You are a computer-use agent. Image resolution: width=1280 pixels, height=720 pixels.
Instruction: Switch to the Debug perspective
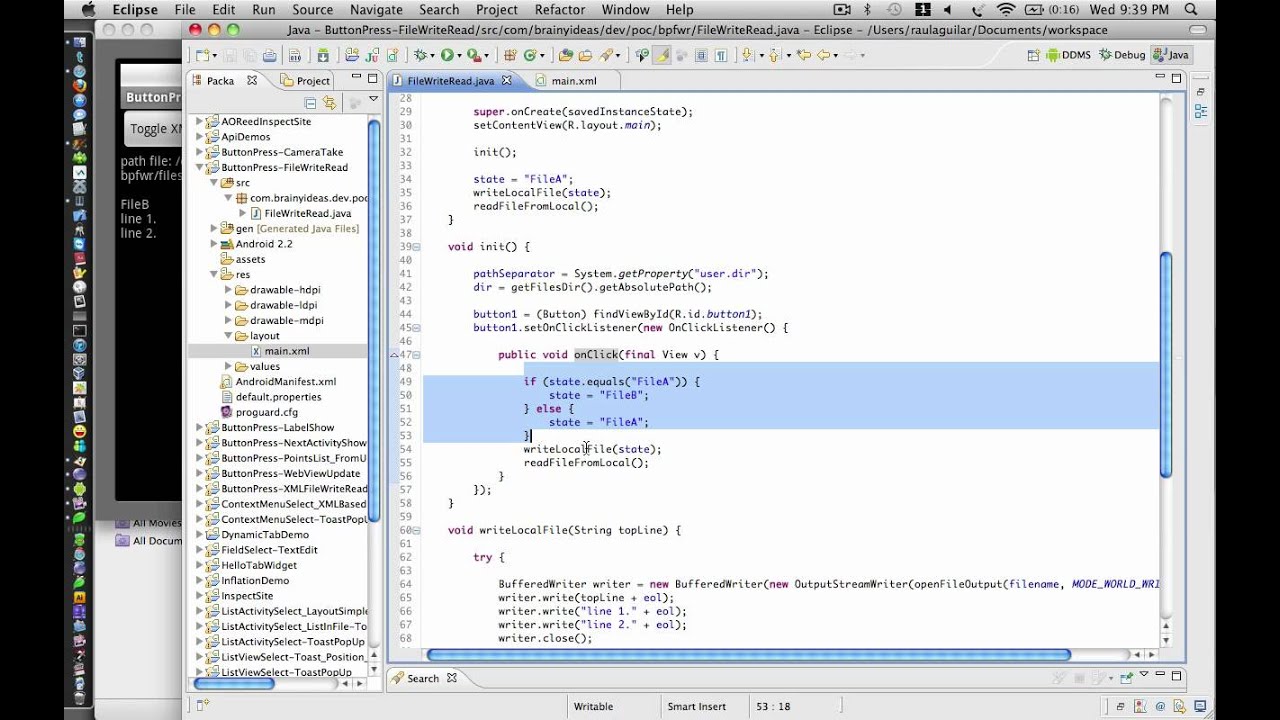click(x=1122, y=55)
